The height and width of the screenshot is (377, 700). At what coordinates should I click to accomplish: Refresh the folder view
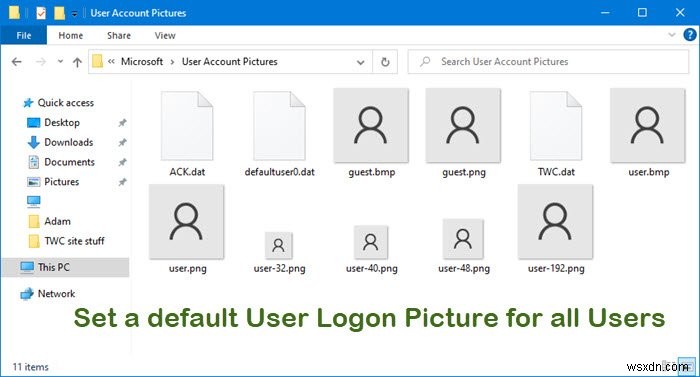[385, 62]
